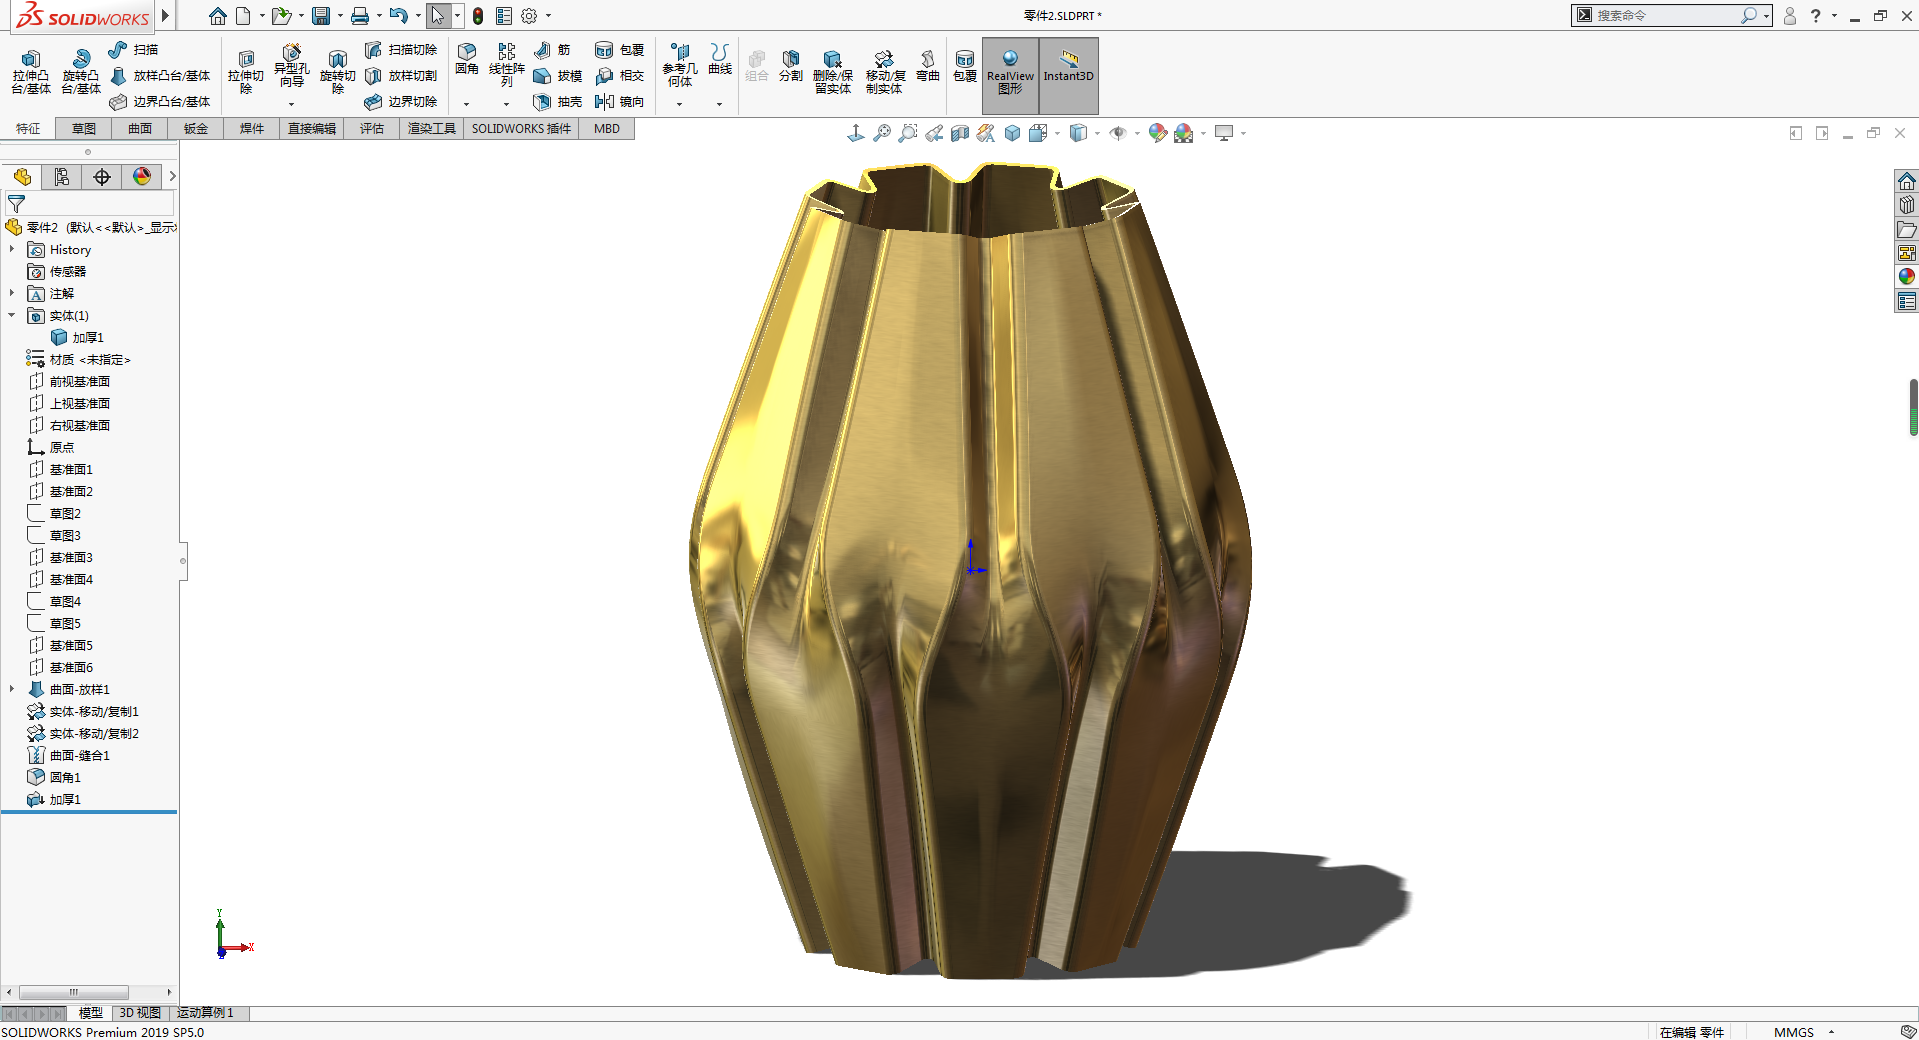Open the 运动算例 1 motion study tab
This screenshot has width=1919, height=1040.
pyautogui.click(x=205, y=1013)
